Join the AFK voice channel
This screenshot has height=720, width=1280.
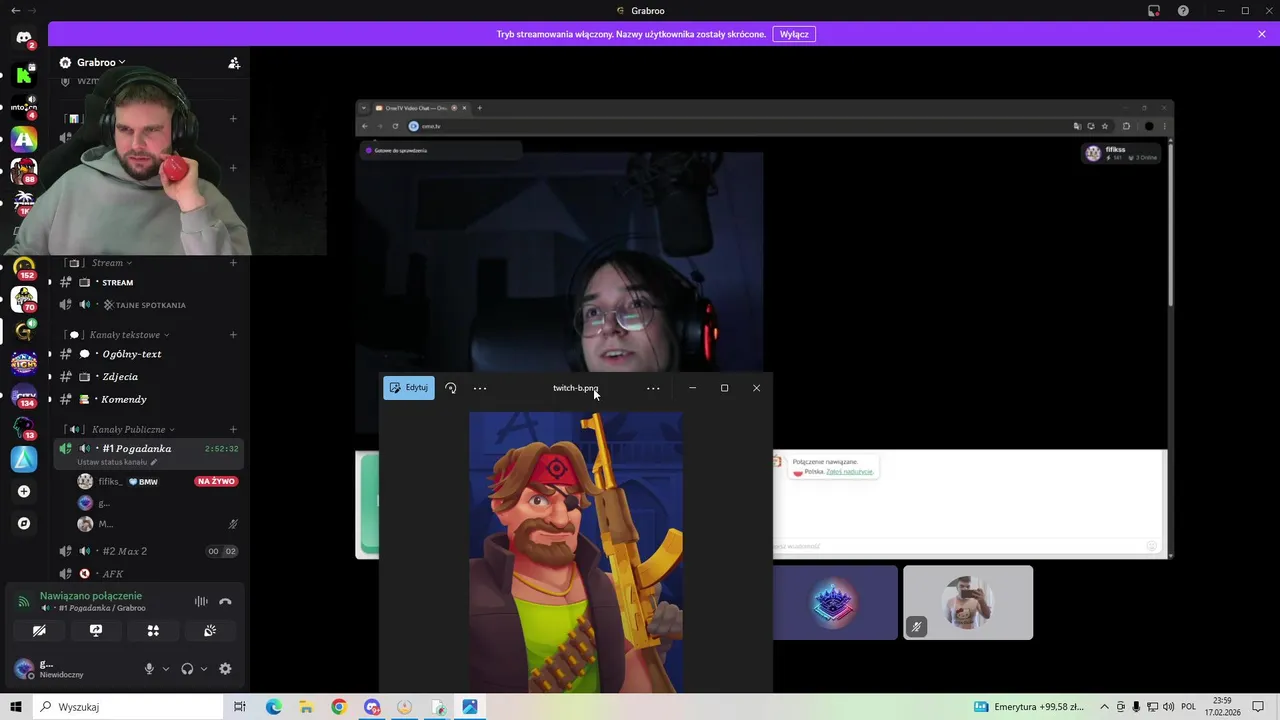[x=149, y=574]
